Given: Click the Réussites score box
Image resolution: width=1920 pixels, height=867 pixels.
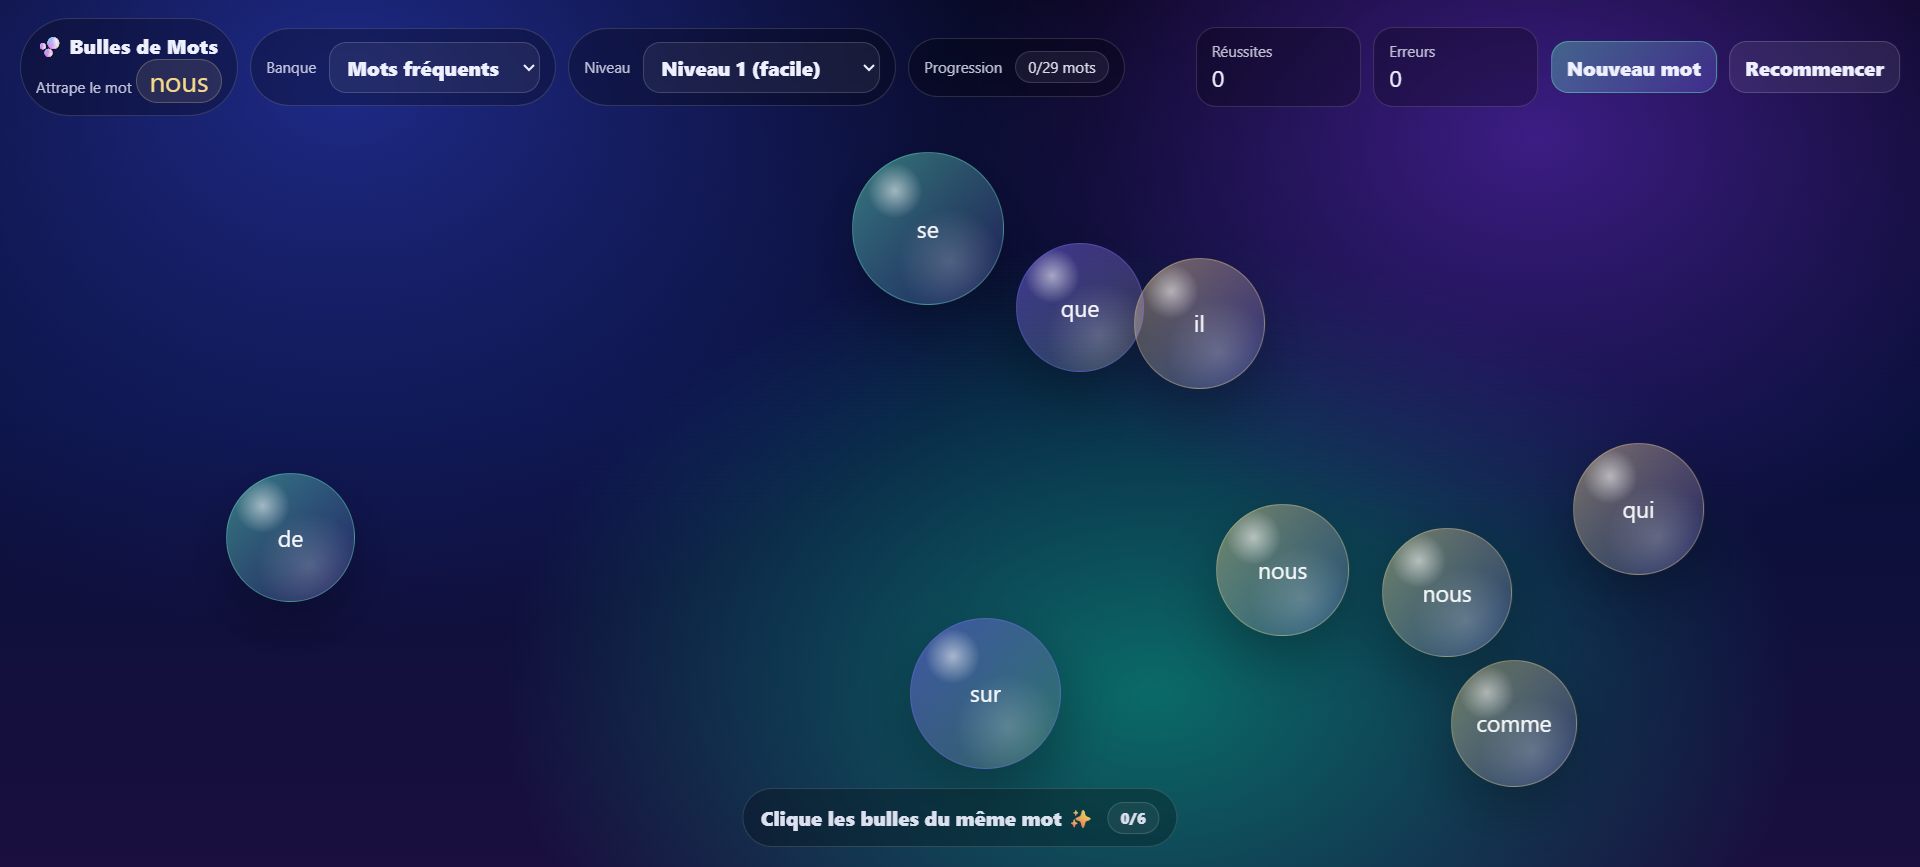Looking at the screenshot, I should point(1277,67).
